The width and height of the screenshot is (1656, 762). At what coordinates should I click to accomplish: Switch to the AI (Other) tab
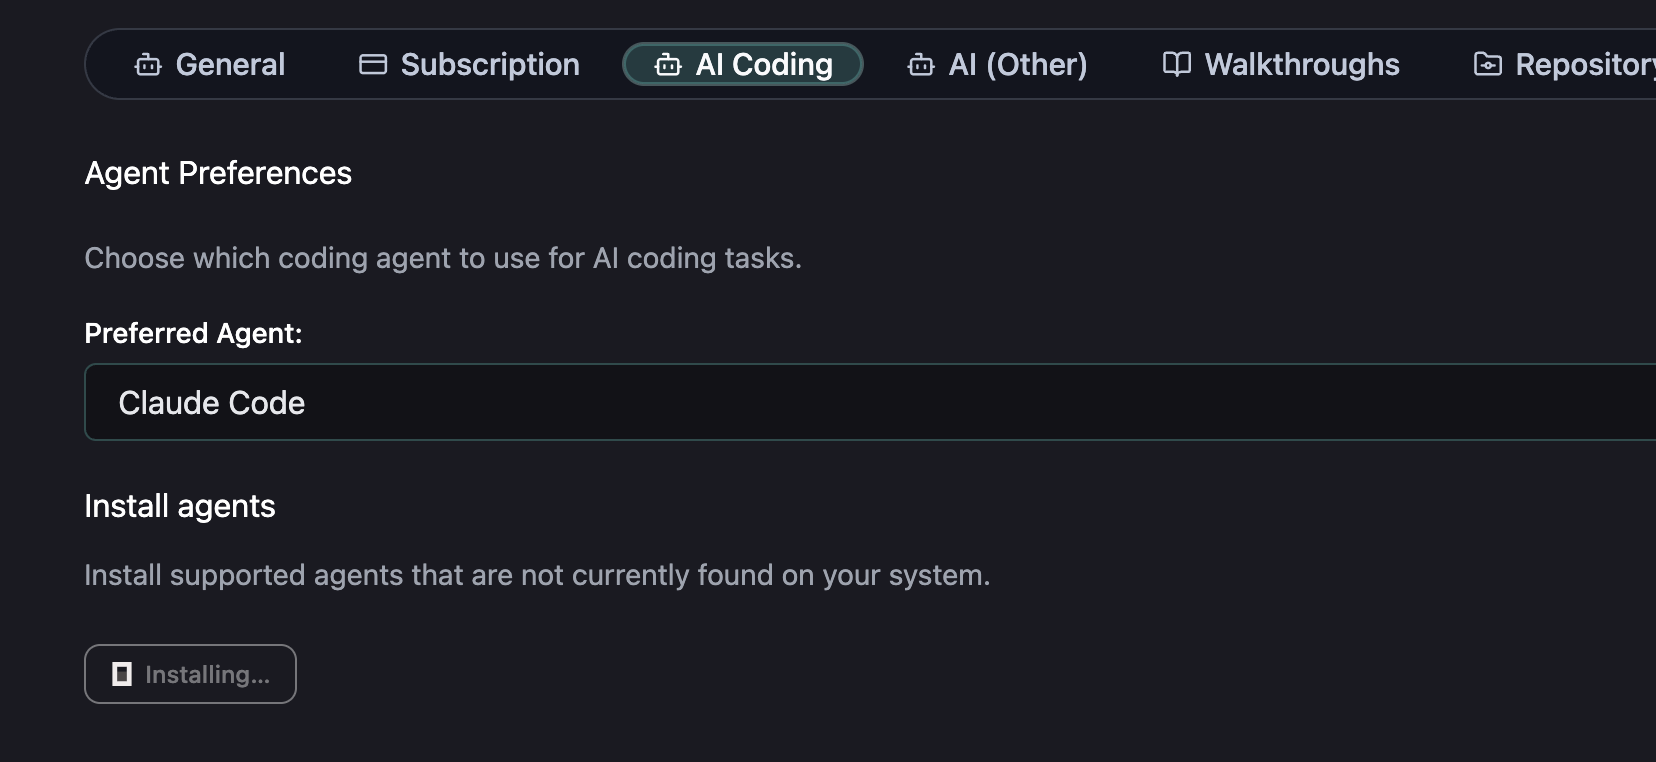pos(996,64)
